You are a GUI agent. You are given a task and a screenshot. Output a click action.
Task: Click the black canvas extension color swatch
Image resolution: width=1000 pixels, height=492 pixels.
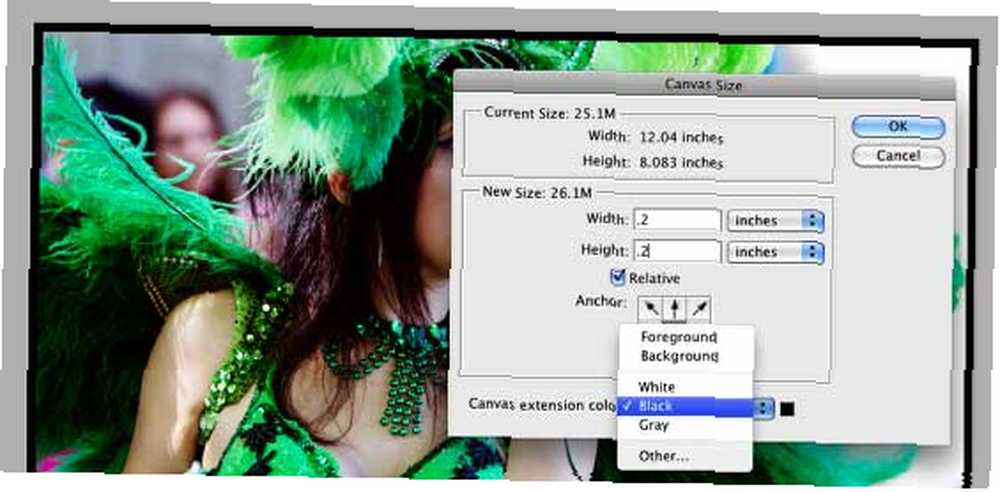pos(788,409)
